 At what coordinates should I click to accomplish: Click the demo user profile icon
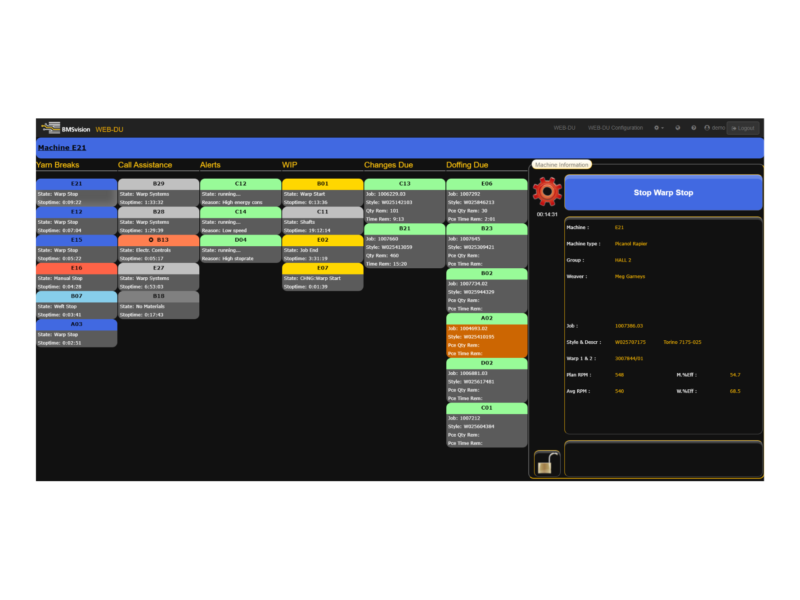707,128
